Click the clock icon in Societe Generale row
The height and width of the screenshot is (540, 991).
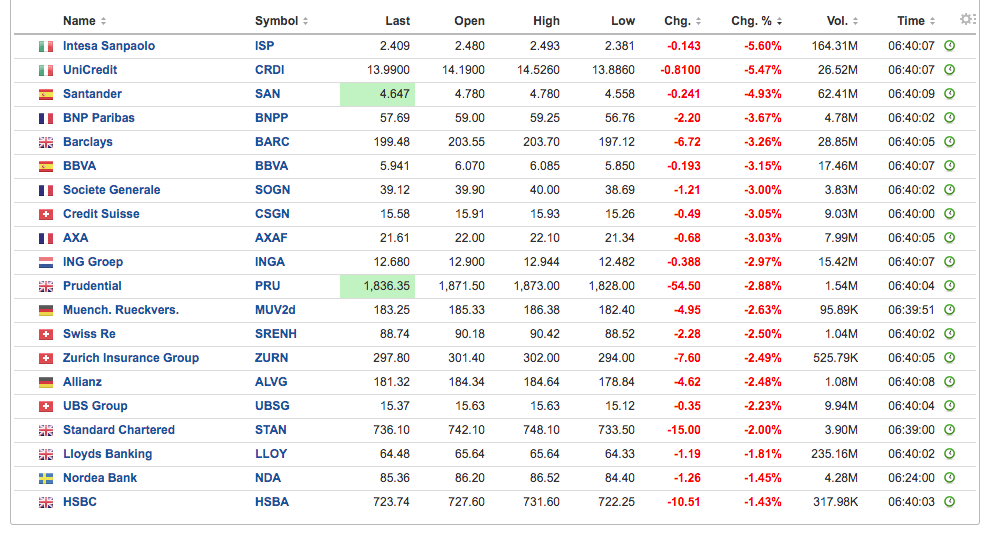(949, 190)
